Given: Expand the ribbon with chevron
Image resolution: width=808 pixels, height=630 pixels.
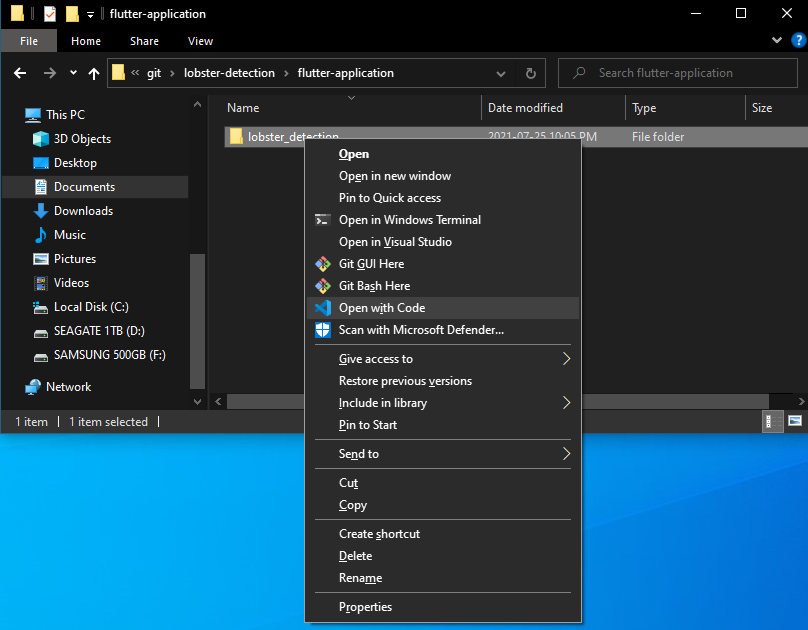Looking at the screenshot, I should point(777,40).
